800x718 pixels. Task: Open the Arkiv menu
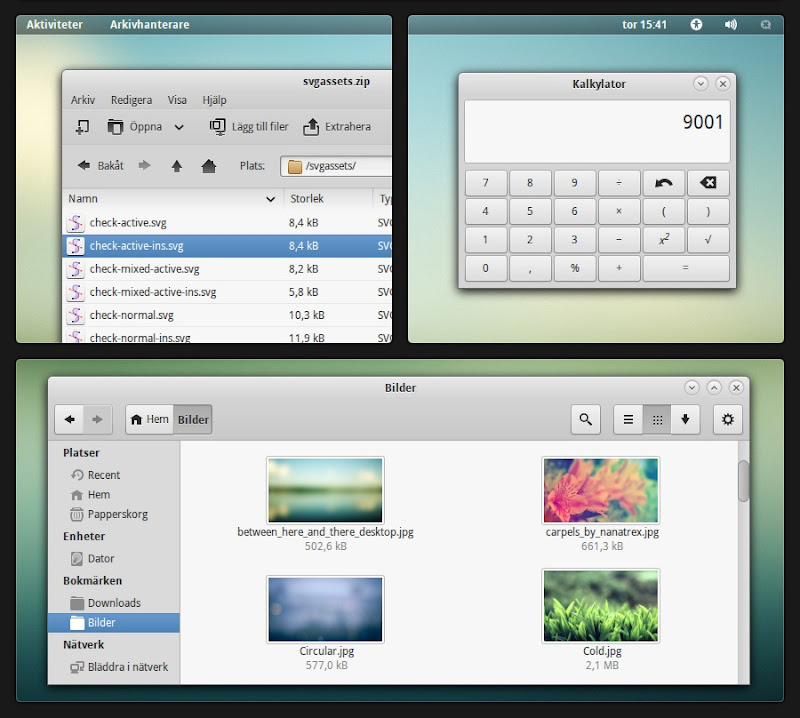coord(83,100)
